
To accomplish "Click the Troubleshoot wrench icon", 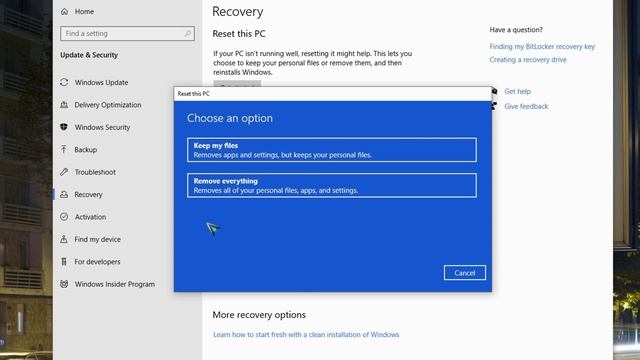I will click(64, 172).
